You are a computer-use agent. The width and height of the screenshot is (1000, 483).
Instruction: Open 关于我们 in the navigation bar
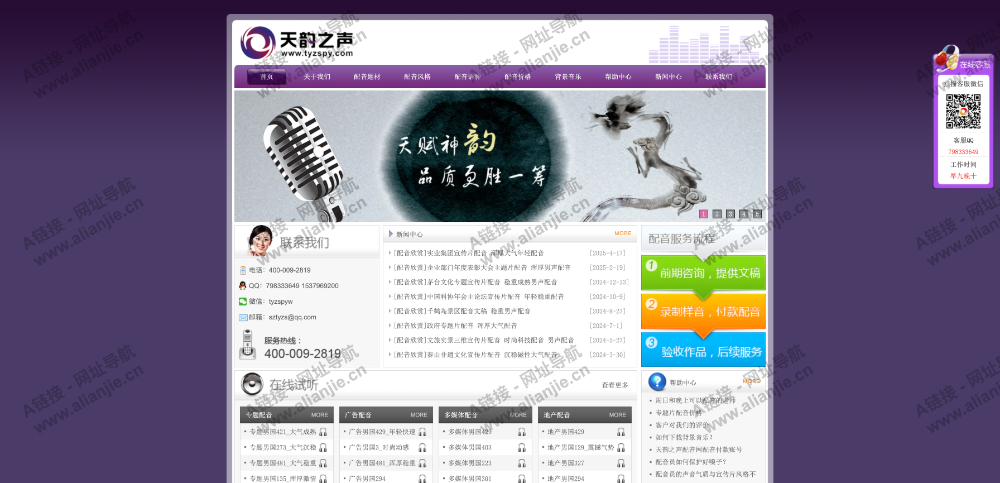click(316, 76)
